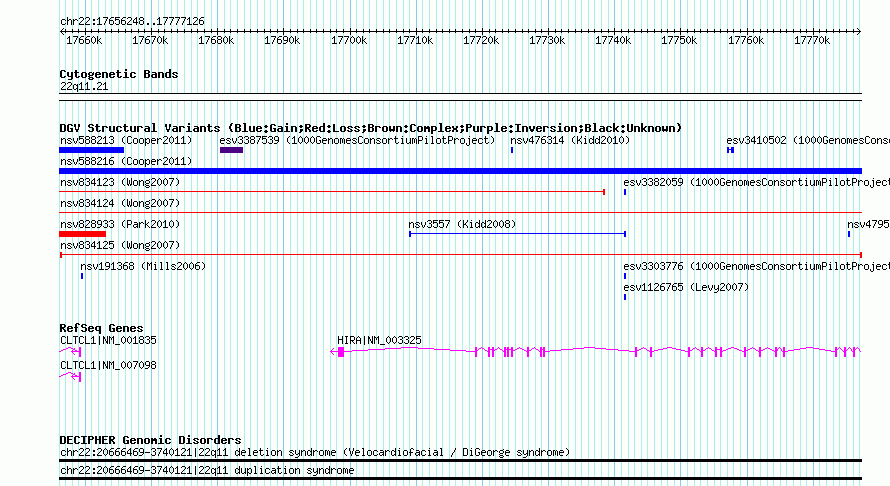This screenshot has height=486, width=890.
Task: Click the esv3303776 small blue marker
Action: coord(625,276)
